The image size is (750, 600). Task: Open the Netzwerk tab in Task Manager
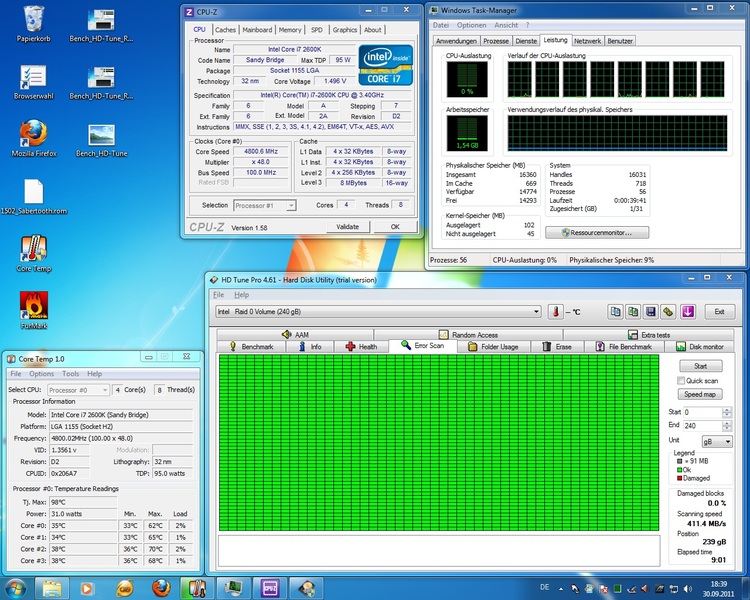point(588,41)
